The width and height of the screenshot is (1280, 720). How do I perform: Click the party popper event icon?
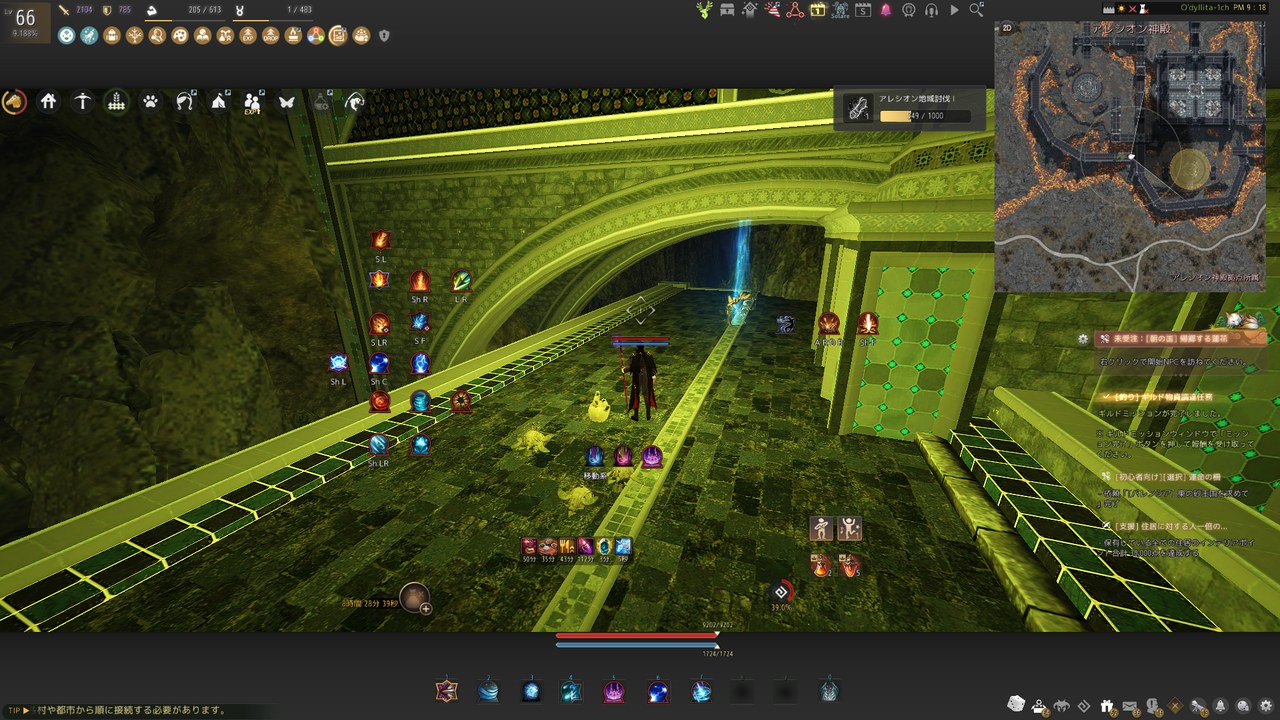point(773,10)
